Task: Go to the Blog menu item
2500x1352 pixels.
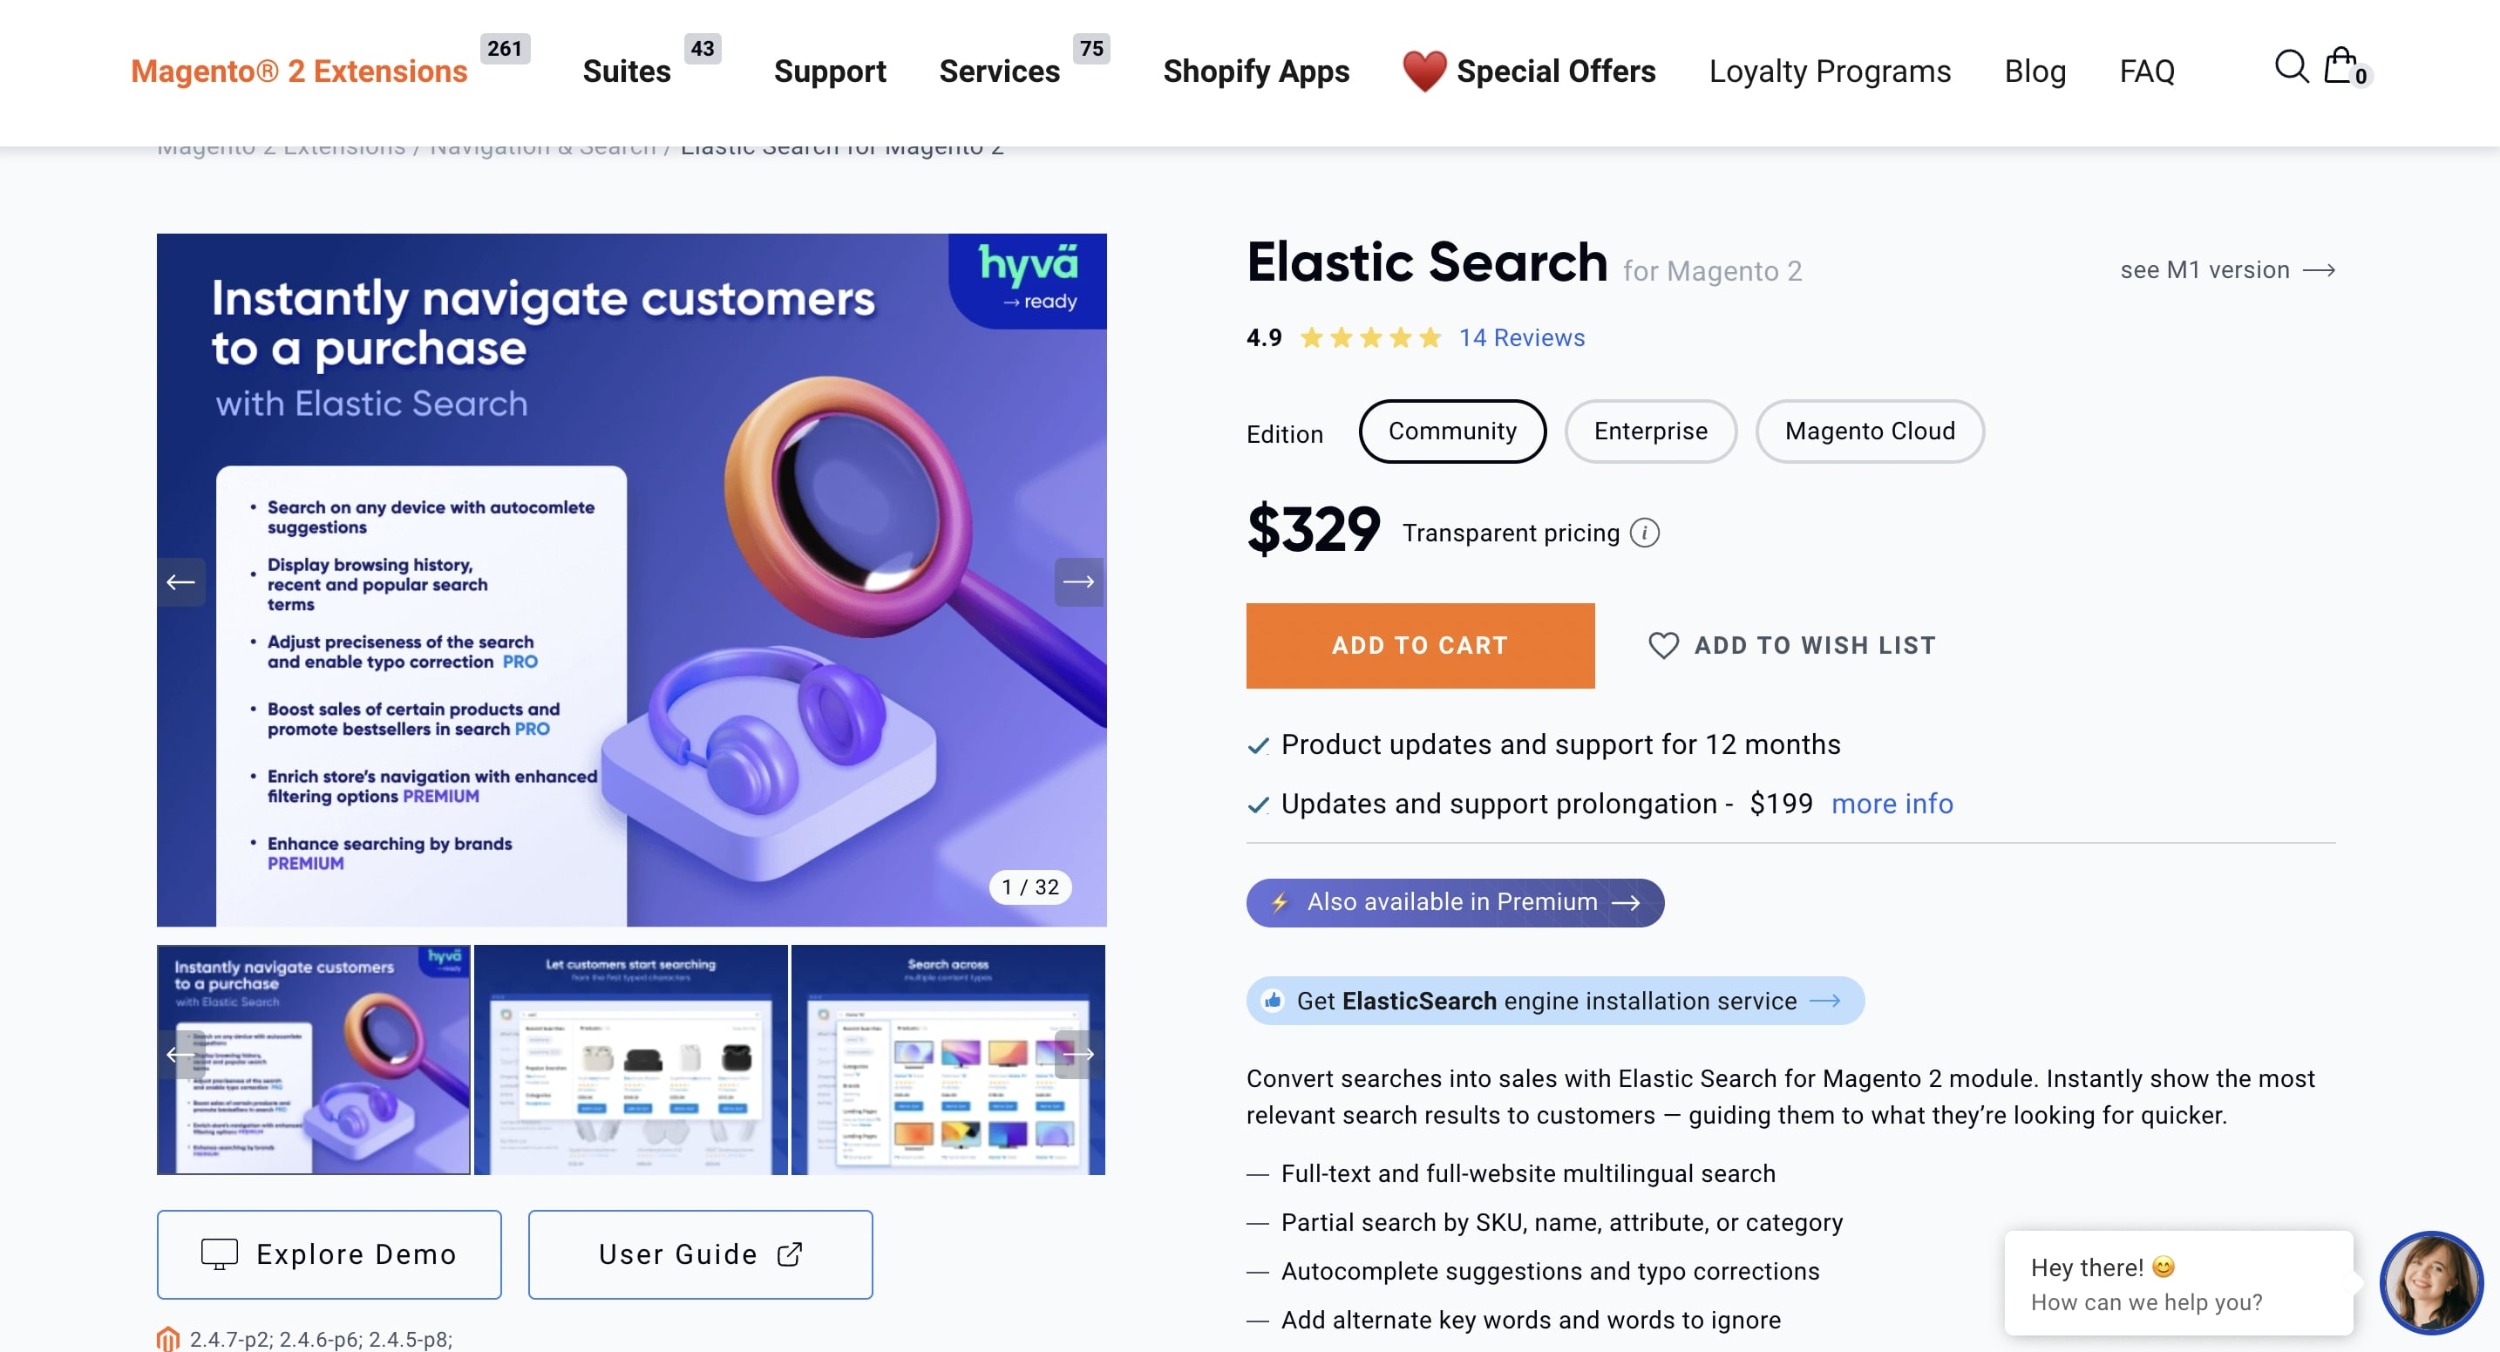Action: click(2035, 71)
